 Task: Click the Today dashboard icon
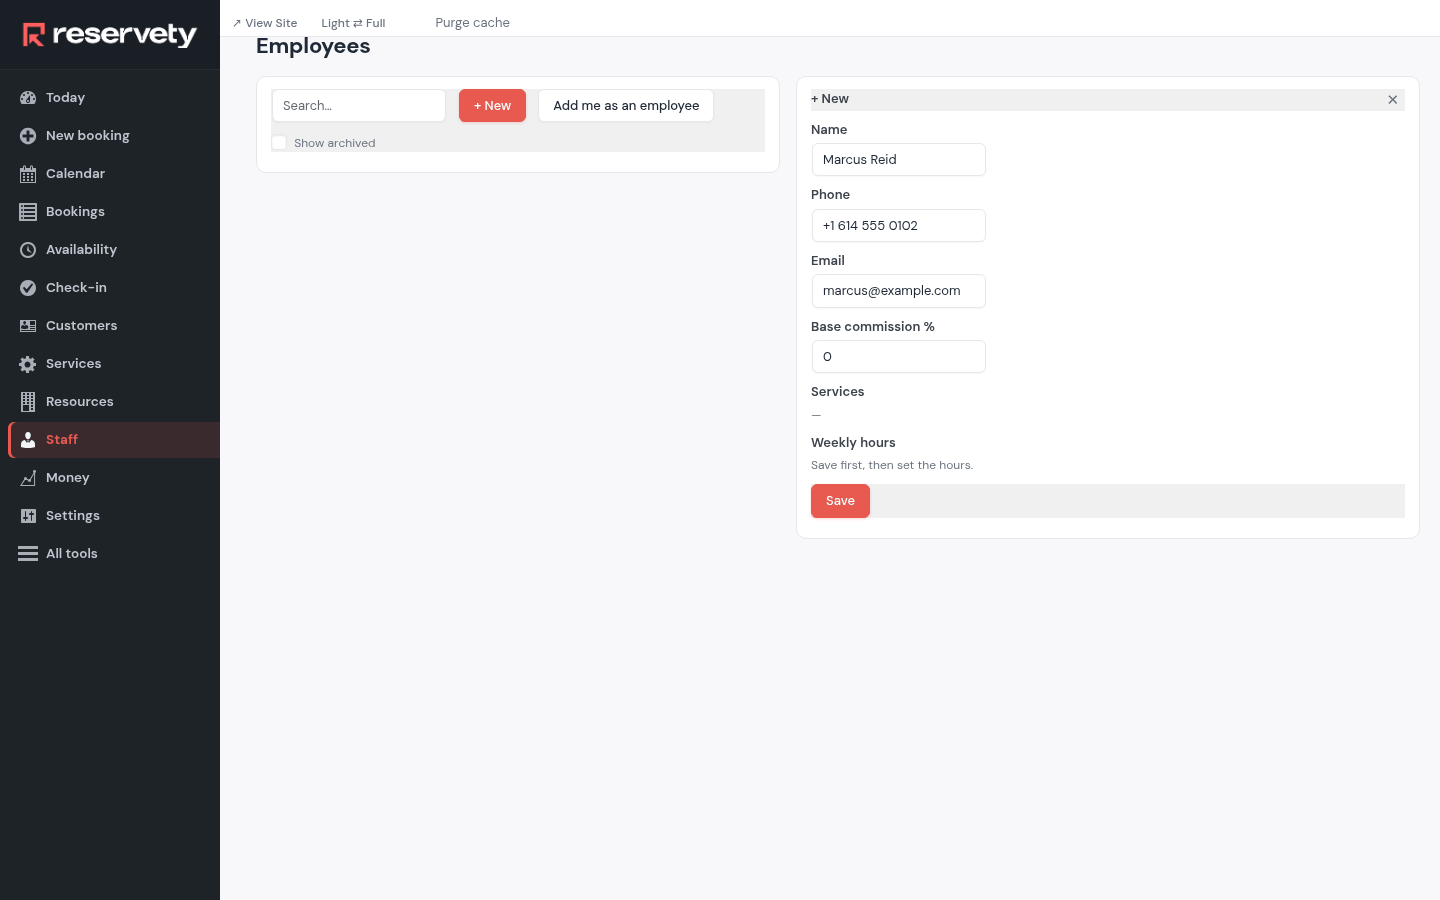coord(28,98)
